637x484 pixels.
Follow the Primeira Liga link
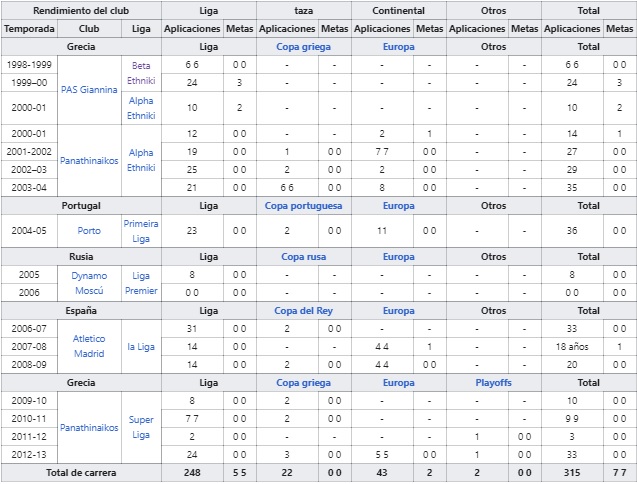pos(141,230)
